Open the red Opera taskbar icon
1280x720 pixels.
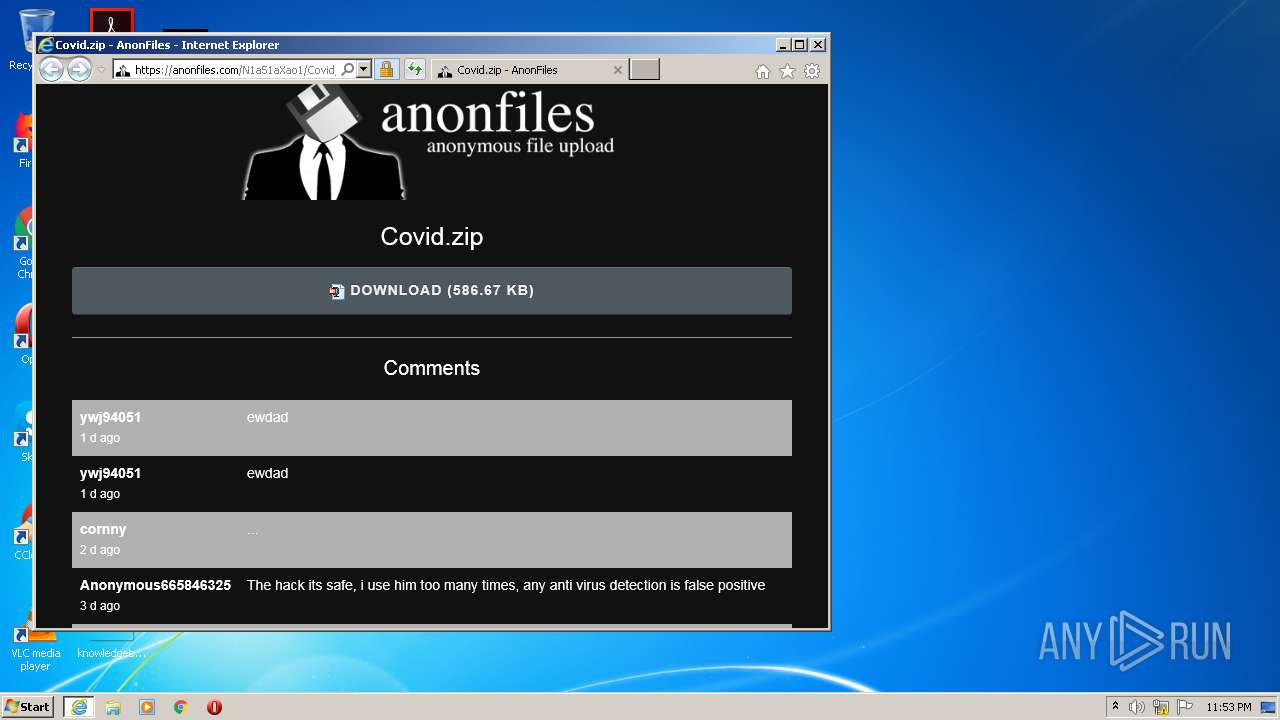coord(214,707)
